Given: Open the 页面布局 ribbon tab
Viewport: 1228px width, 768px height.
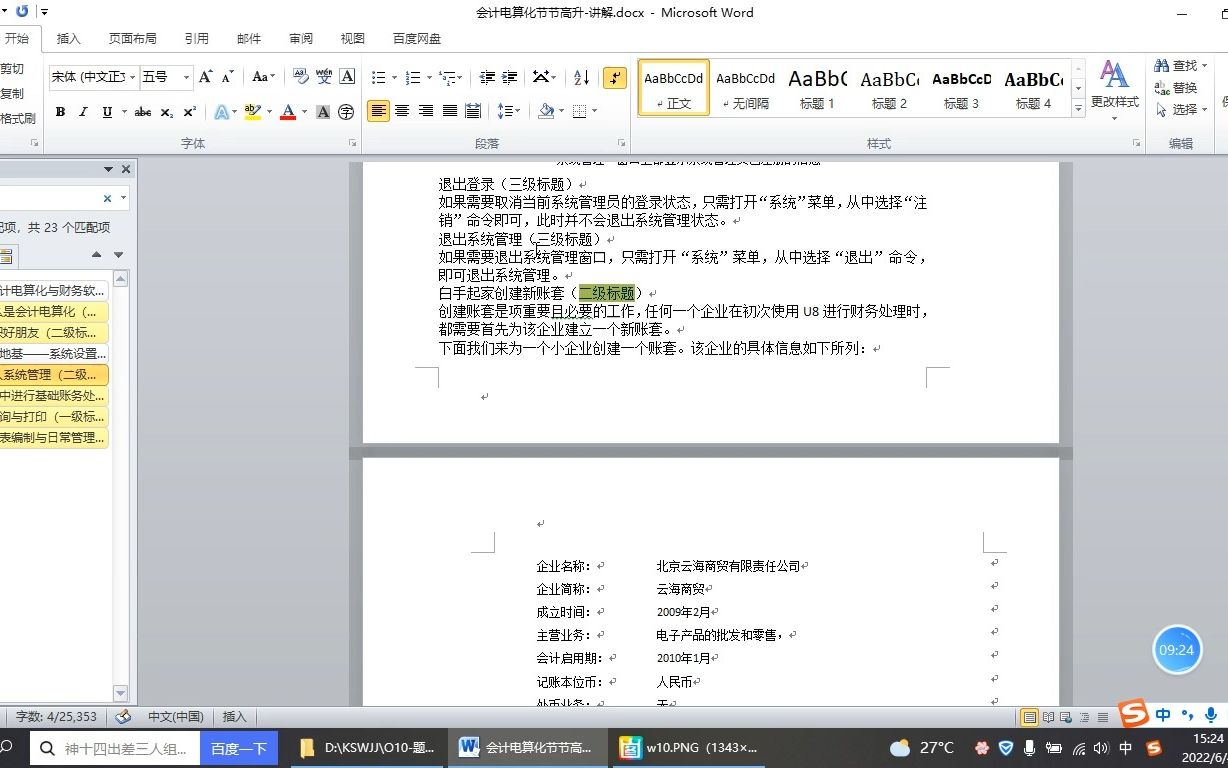Looking at the screenshot, I should pos(132,37).
